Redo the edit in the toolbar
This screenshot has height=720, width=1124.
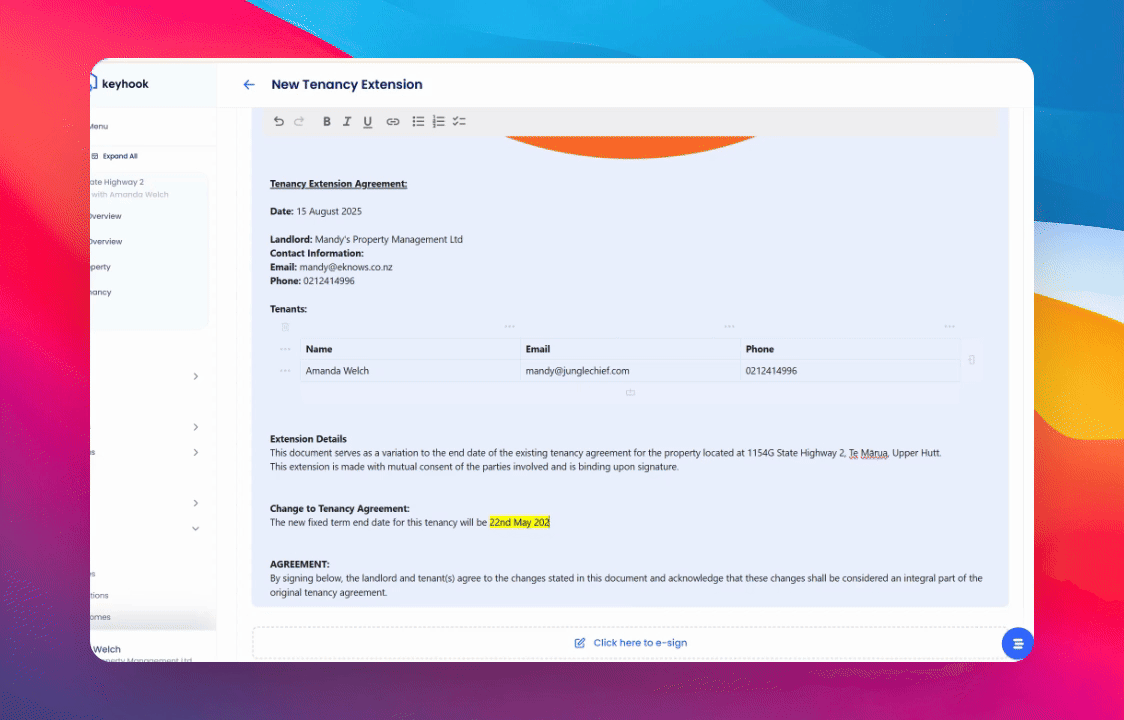299,121
